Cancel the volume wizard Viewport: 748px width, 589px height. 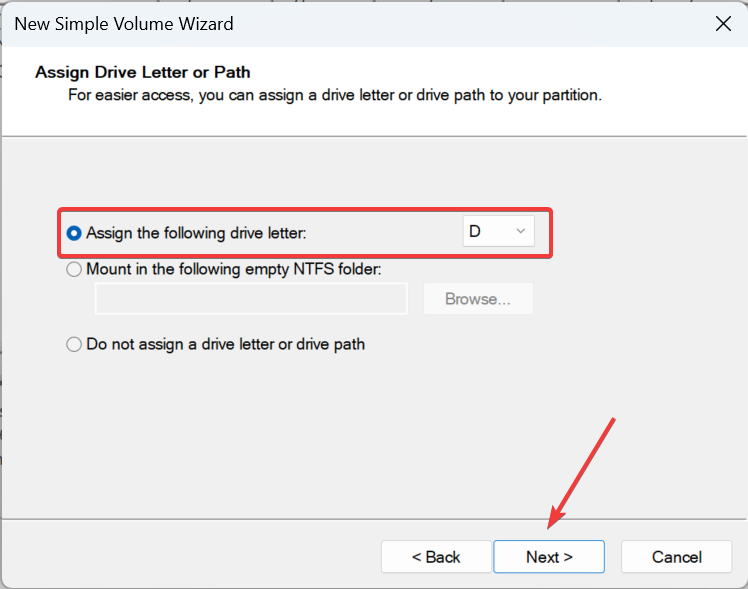coord(677,557)
